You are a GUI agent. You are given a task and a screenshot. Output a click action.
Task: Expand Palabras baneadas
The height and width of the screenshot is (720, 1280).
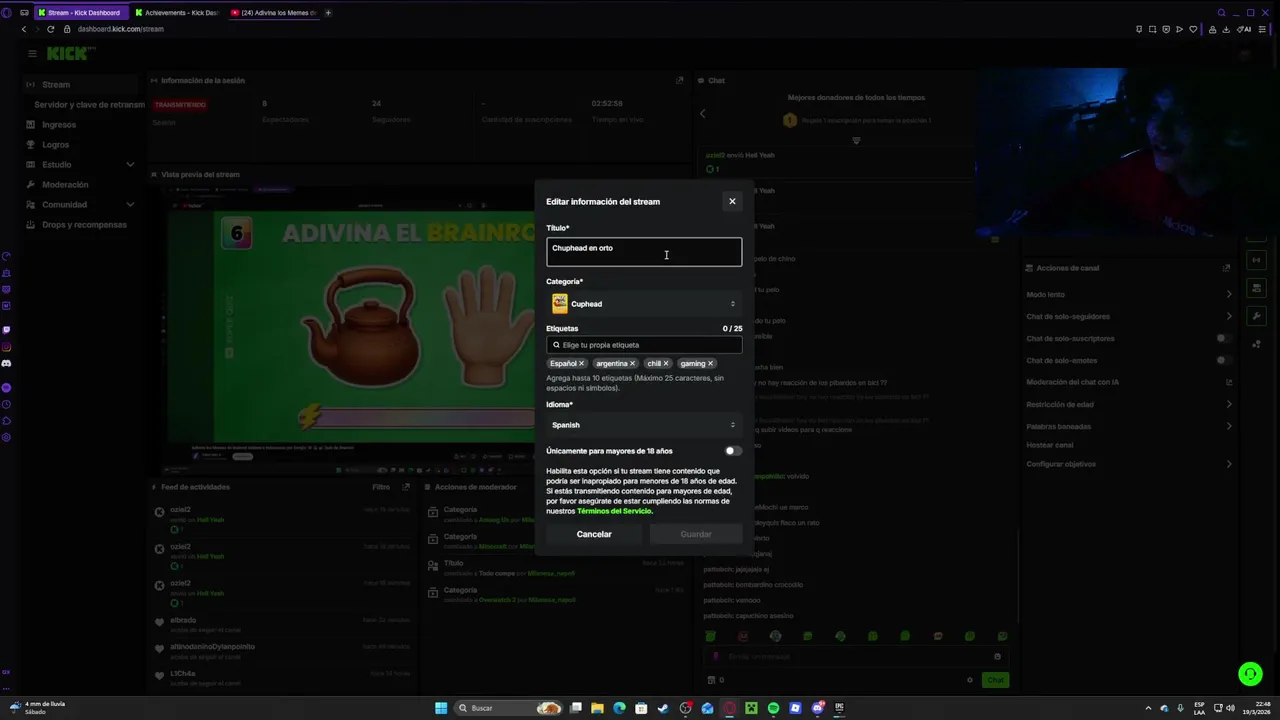click(1229, 427)
